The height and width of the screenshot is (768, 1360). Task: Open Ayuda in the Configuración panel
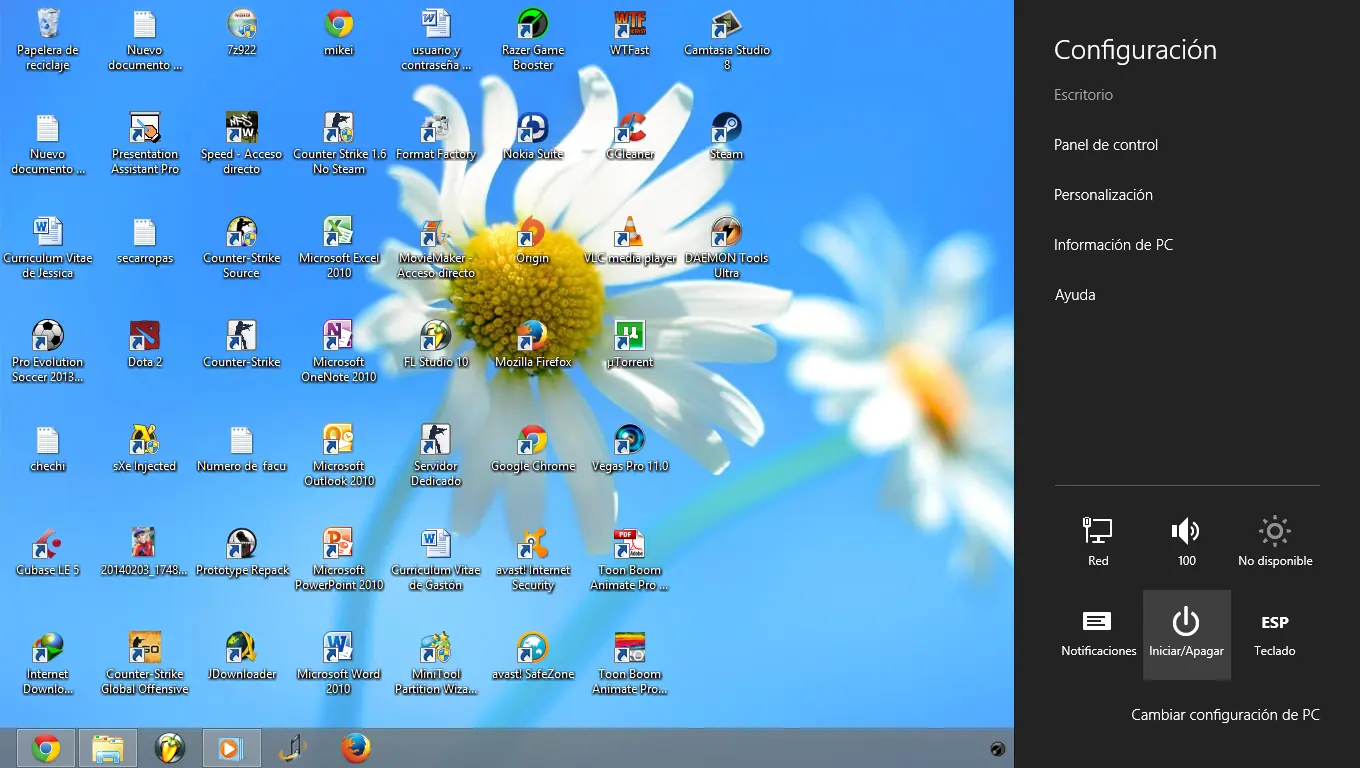coord(1074,294)
